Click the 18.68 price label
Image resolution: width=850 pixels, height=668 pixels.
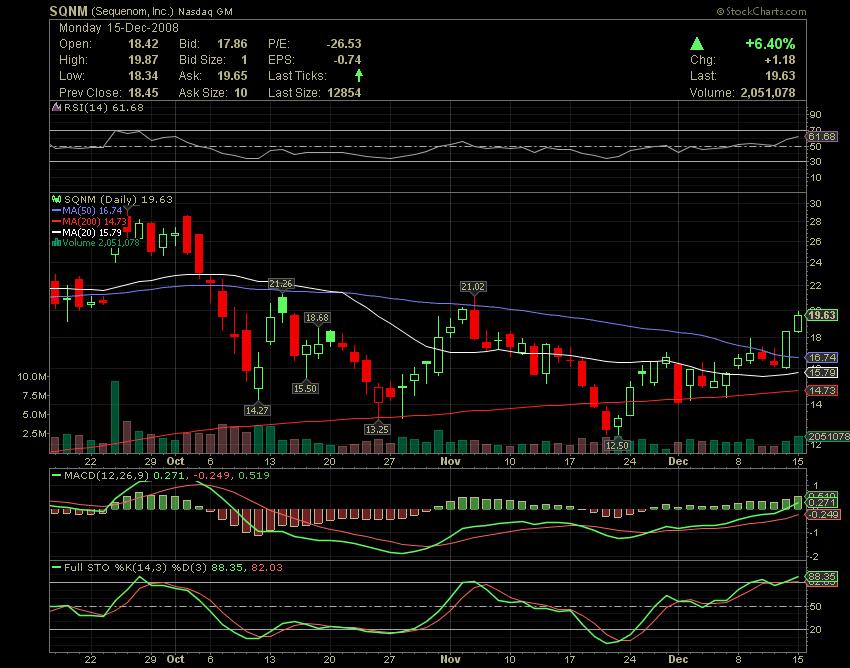[x=317, y=318]
